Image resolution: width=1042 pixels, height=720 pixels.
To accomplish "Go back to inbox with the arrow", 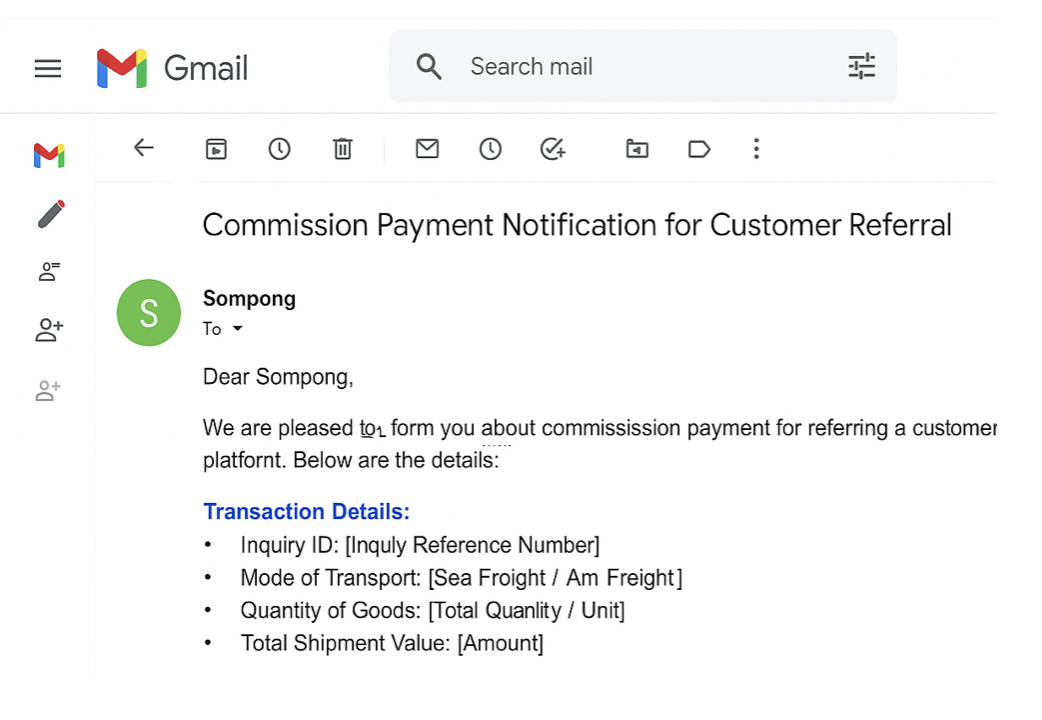I will [144, 148].
